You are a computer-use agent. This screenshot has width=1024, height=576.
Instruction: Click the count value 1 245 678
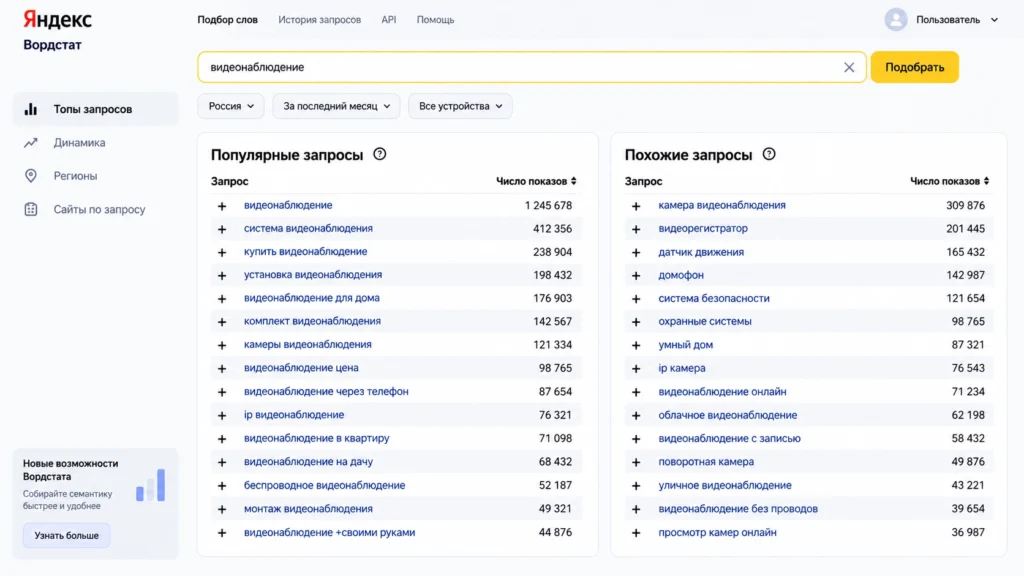click(x=548, y=205)
